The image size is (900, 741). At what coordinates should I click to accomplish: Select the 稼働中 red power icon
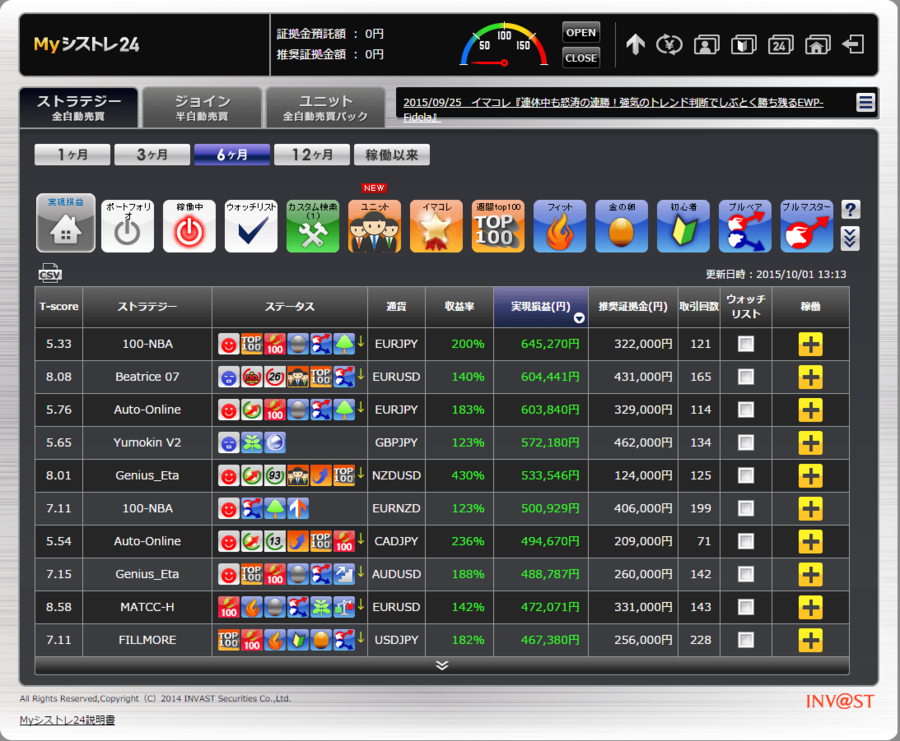[189, 227]
